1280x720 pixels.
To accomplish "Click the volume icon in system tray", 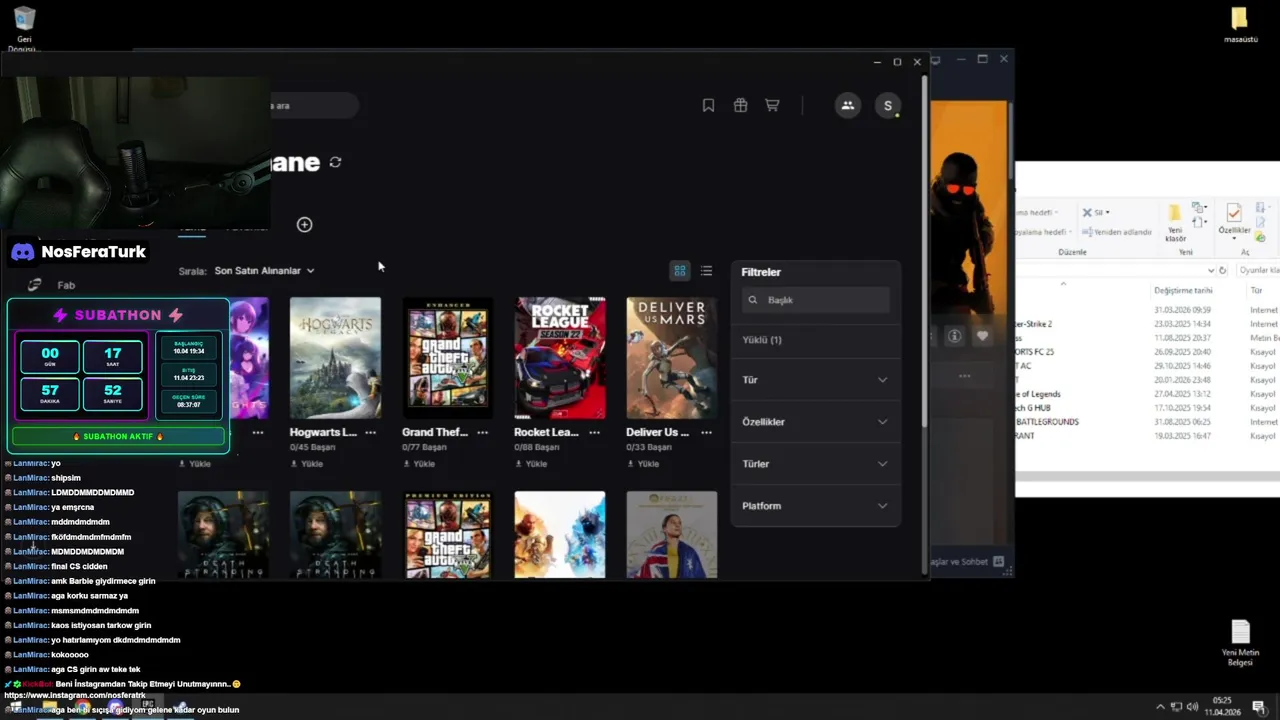I will (1193, 707).
